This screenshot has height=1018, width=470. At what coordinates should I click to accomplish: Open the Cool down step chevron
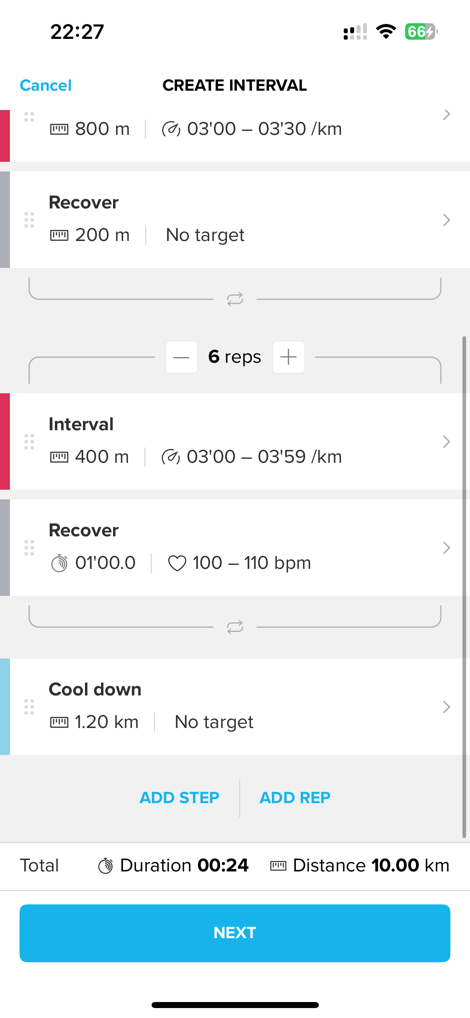point(447,707)
